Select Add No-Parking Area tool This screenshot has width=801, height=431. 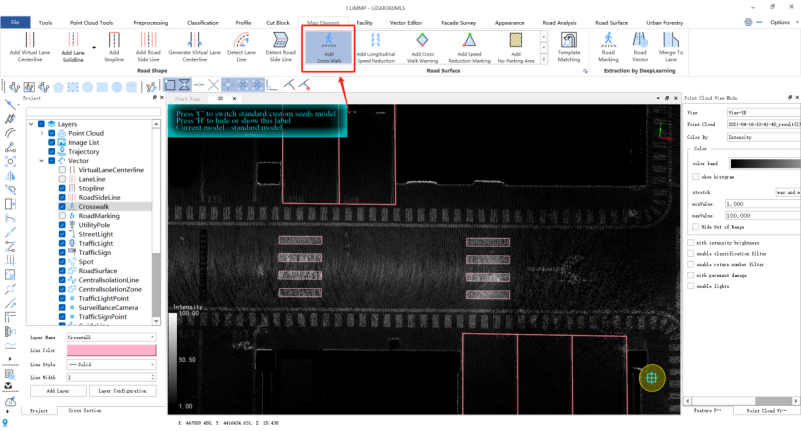tap(516, 47)
